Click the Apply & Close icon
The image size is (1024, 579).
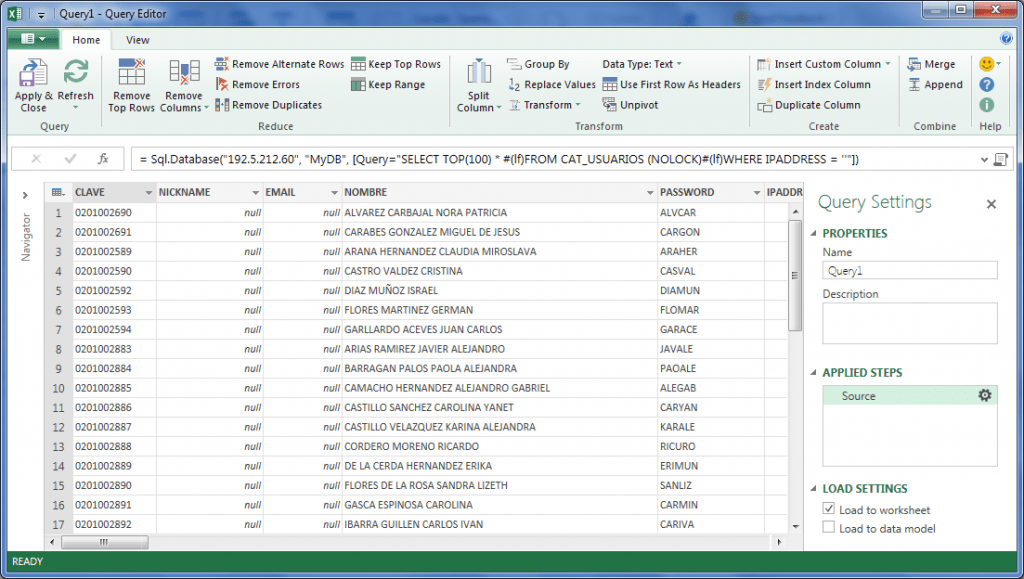click(x=33, y=72)
